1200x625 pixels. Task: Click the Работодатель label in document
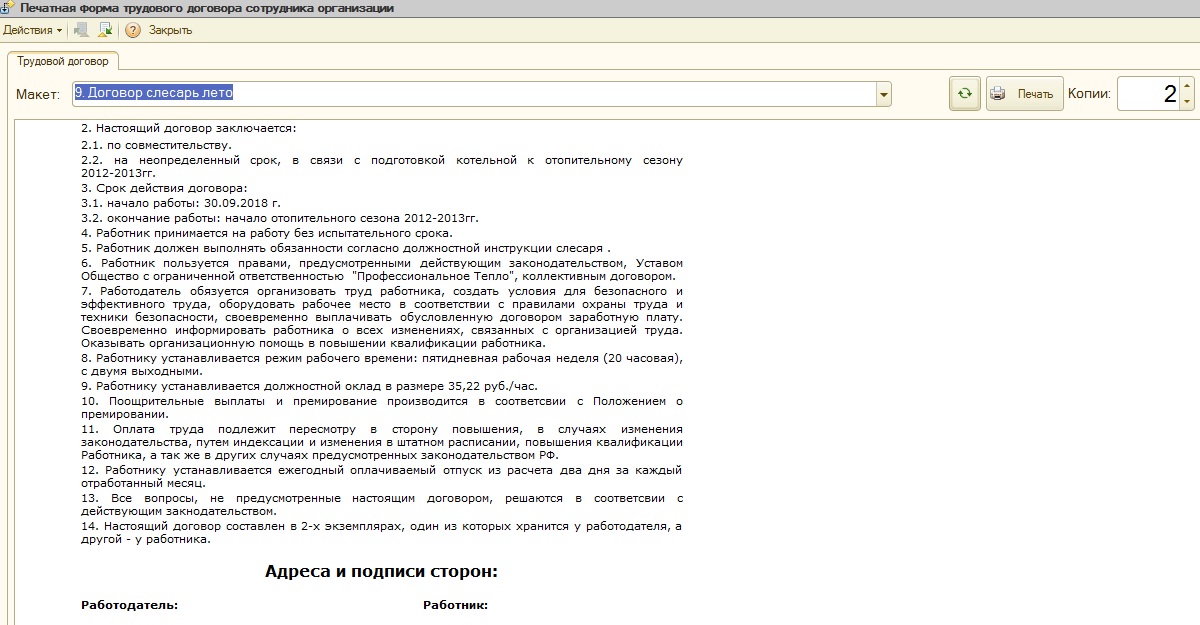[x=129, y=605]
